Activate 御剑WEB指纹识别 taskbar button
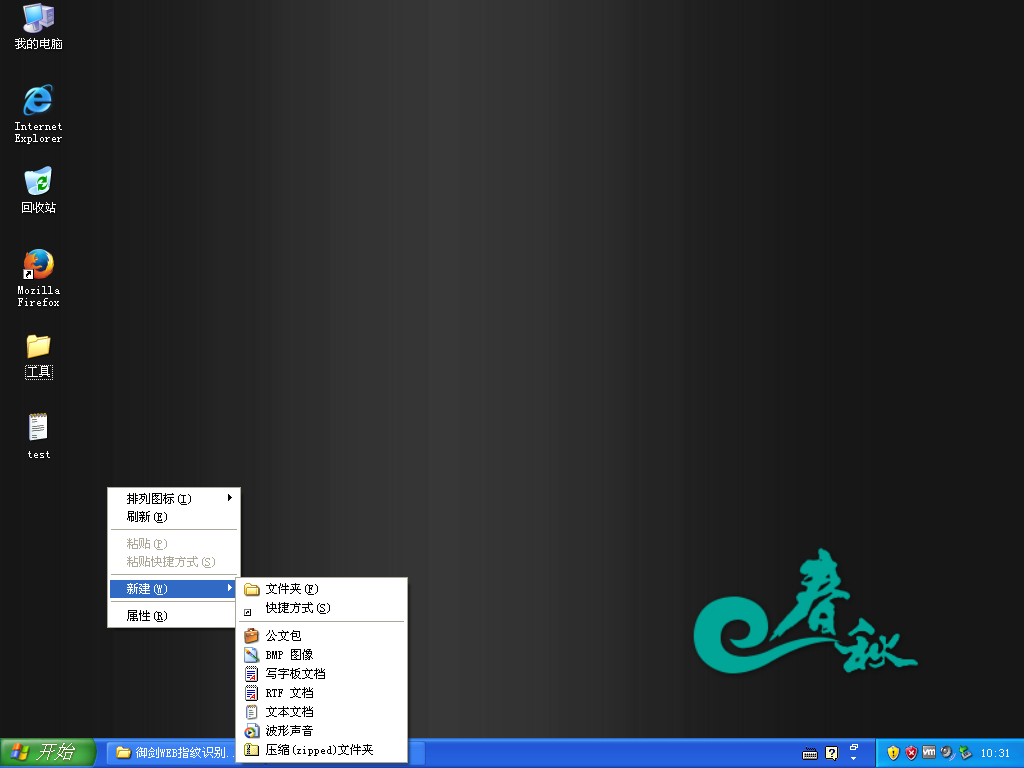The image size is (1024, 768). pyautogui.click(x=172, y=753)
